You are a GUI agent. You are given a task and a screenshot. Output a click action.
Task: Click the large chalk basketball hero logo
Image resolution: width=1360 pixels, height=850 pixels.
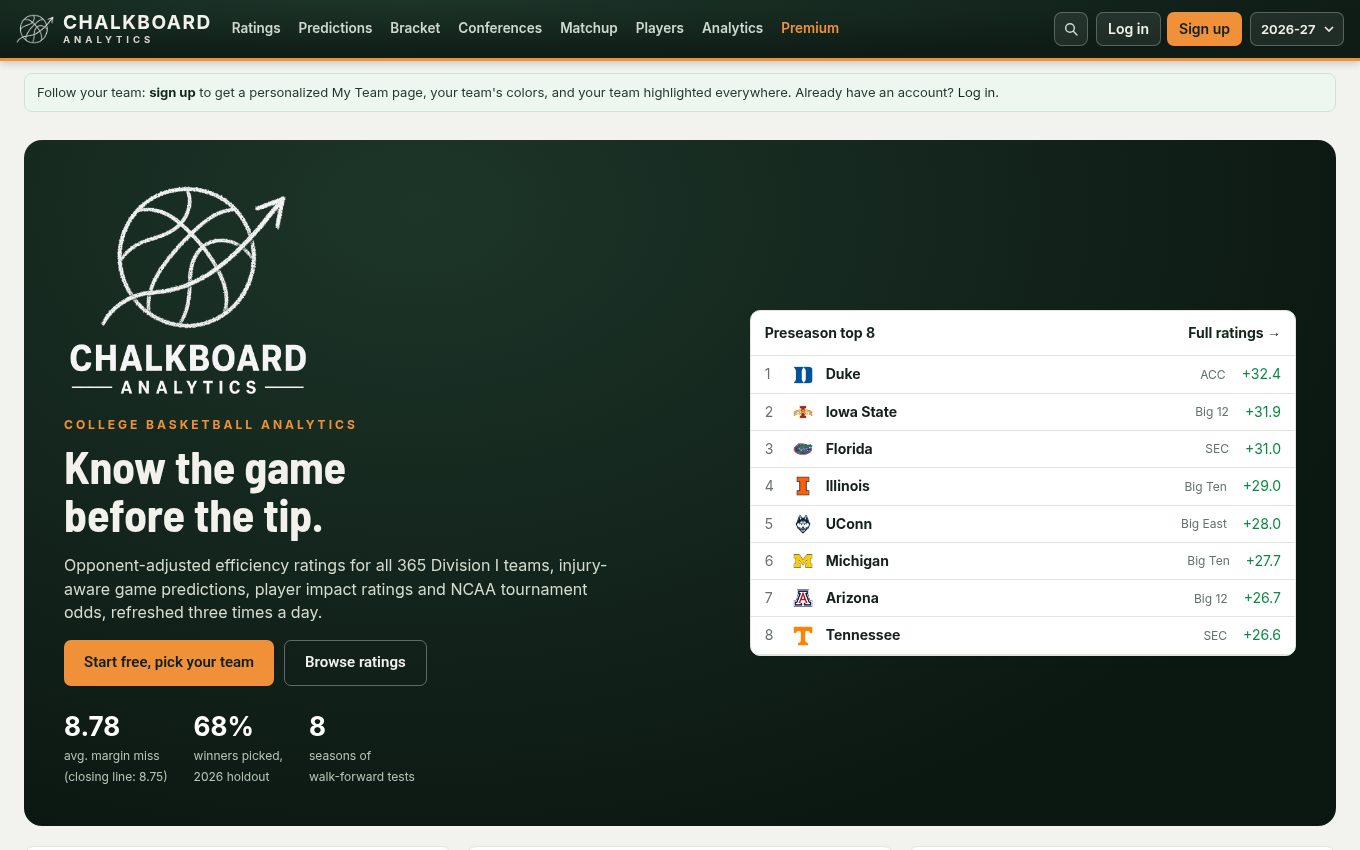[188, 291]
